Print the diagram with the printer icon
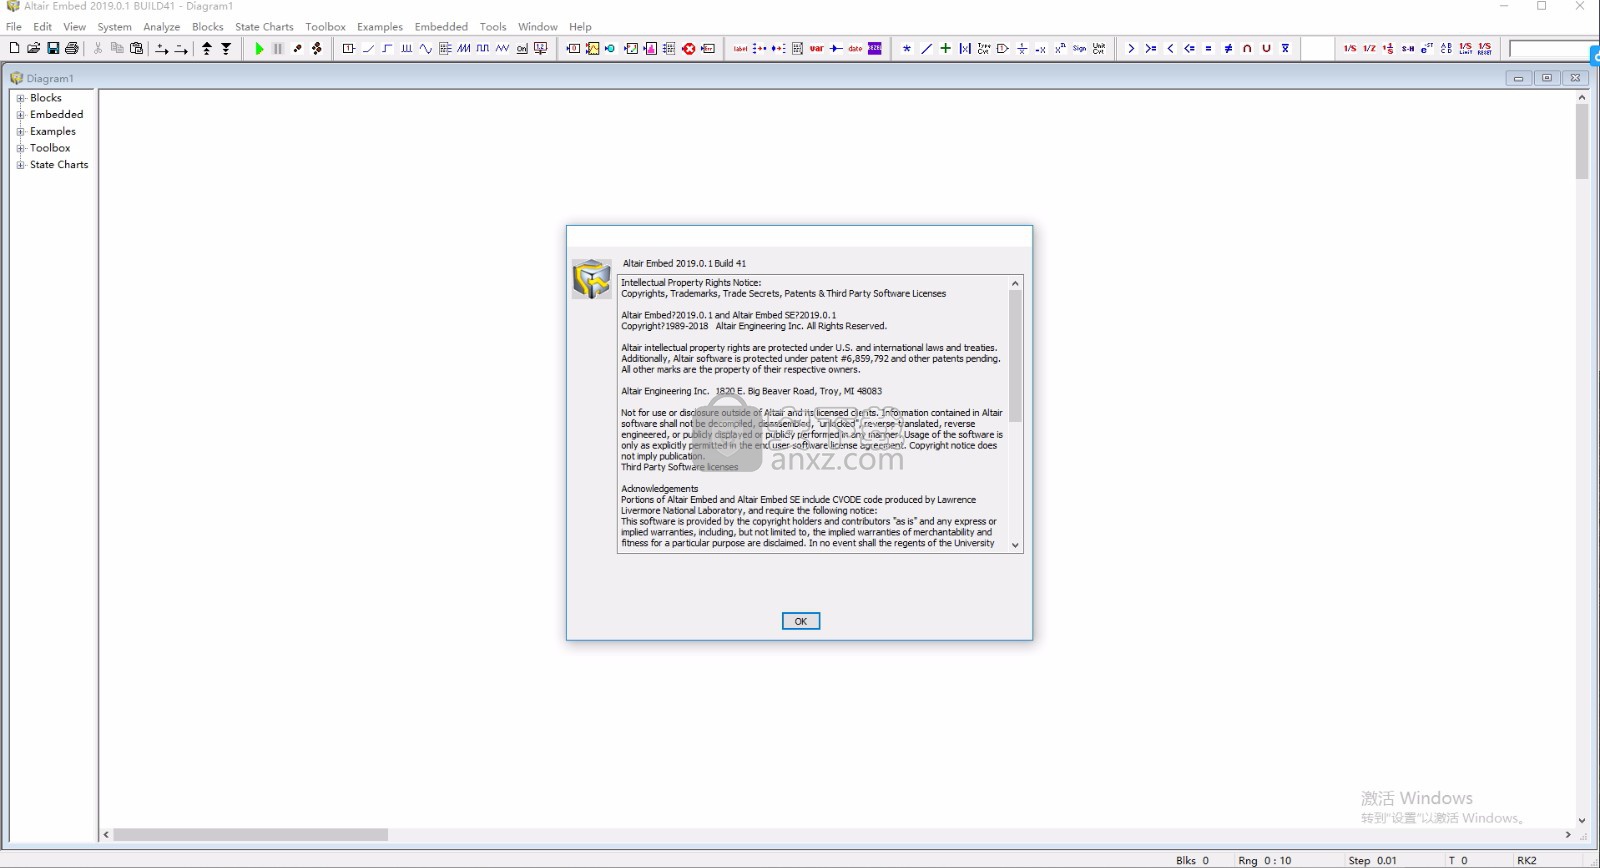1600x868 pixels. (72, 48)
